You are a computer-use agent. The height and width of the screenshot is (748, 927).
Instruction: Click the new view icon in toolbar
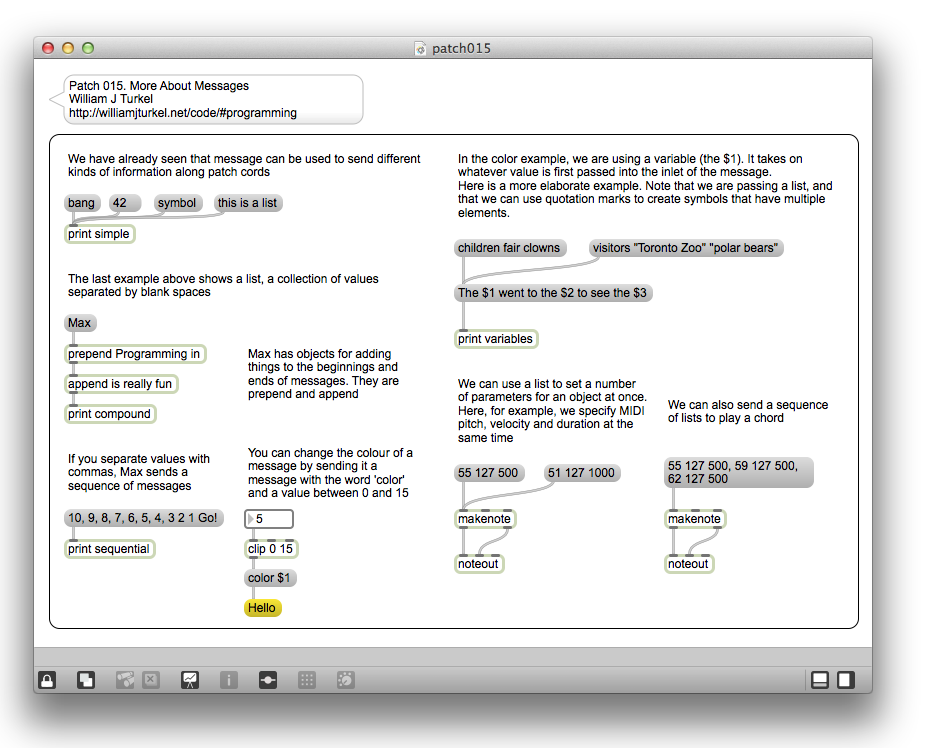pyautogui.click(x=86, y=680)
